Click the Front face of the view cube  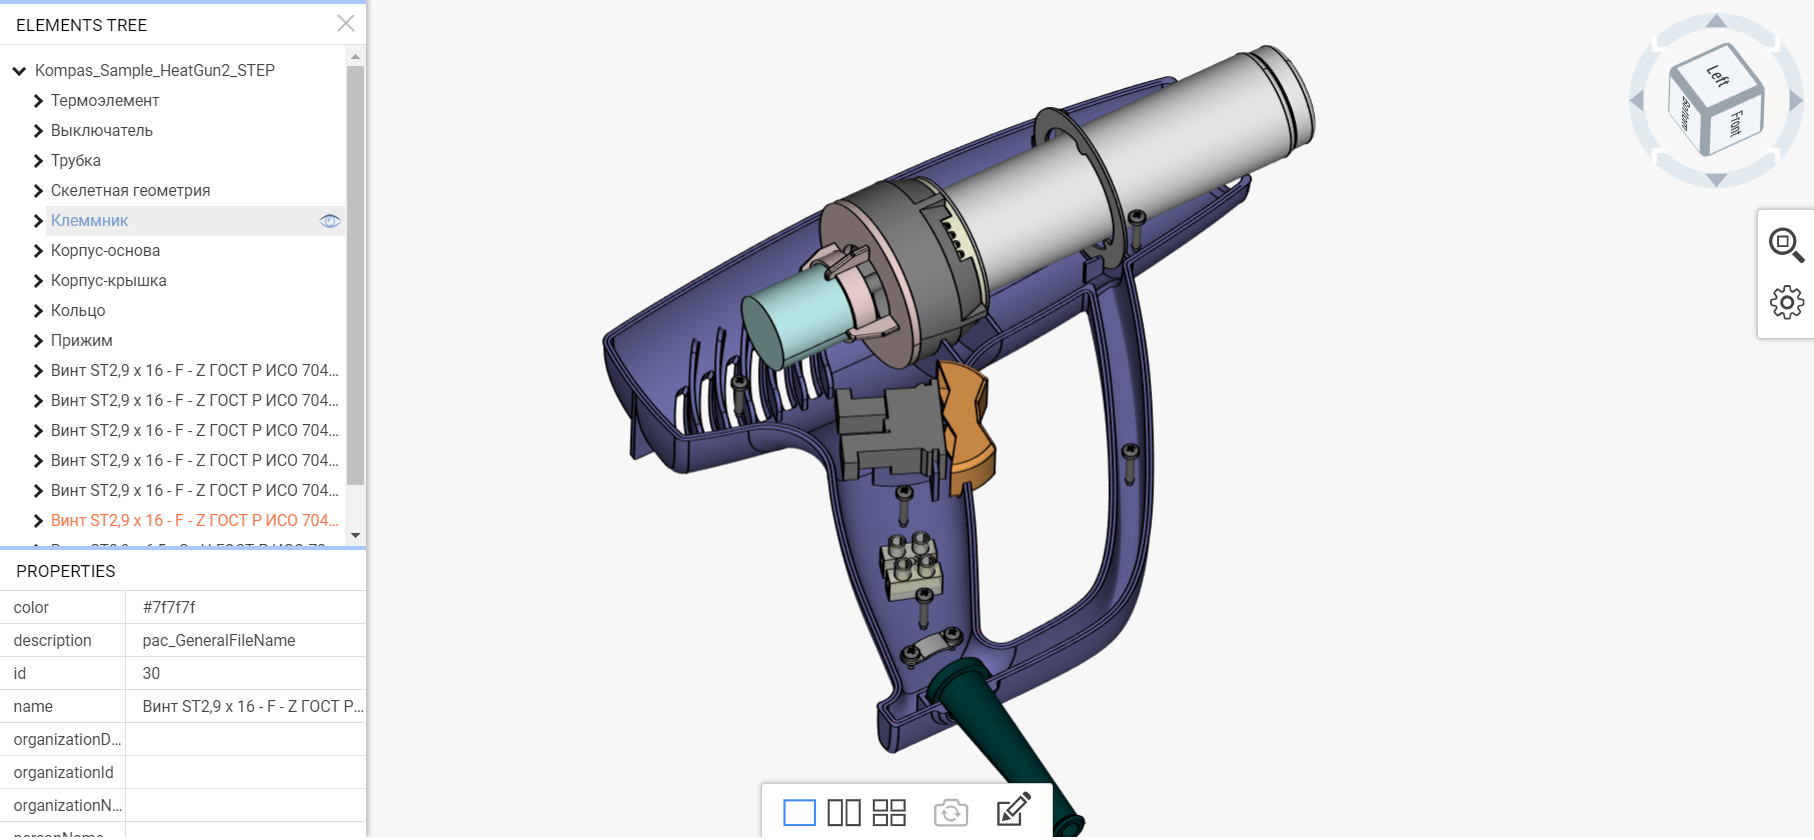point(1736,123)
